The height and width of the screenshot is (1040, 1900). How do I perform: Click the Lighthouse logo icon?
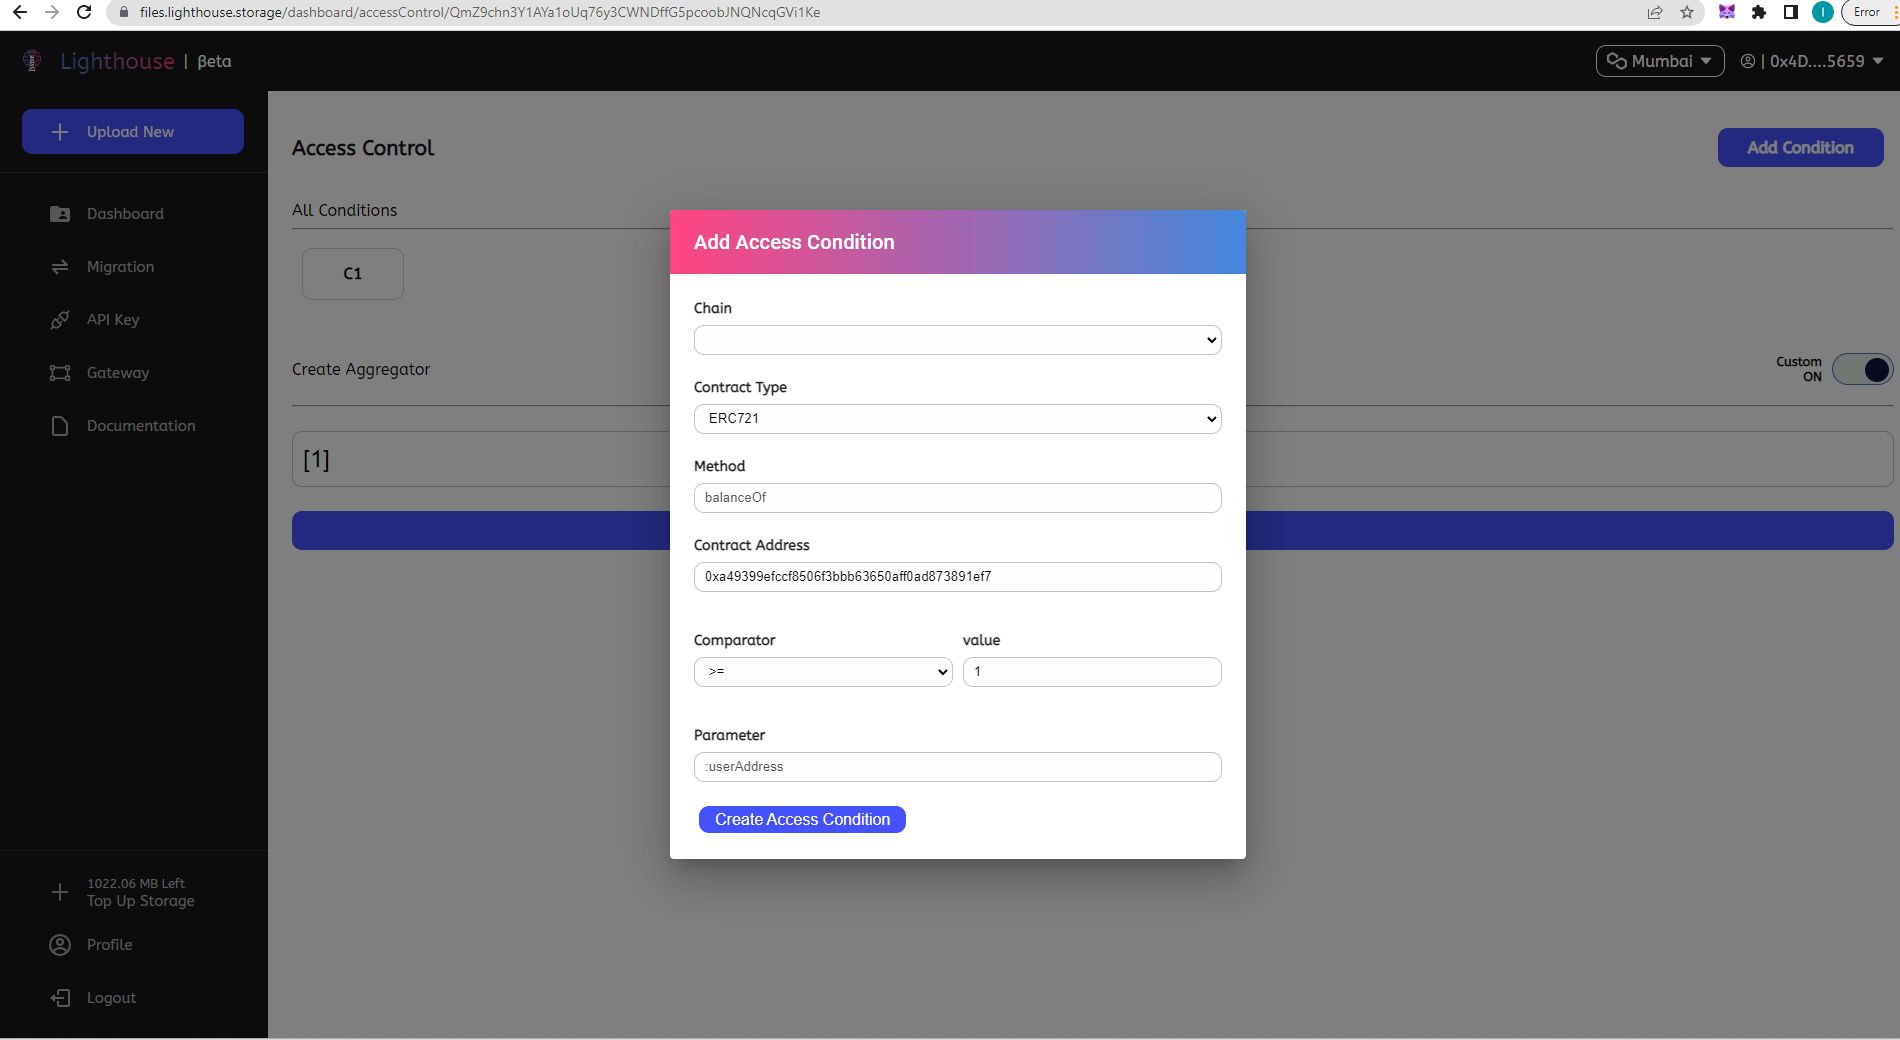pos(32,61)
